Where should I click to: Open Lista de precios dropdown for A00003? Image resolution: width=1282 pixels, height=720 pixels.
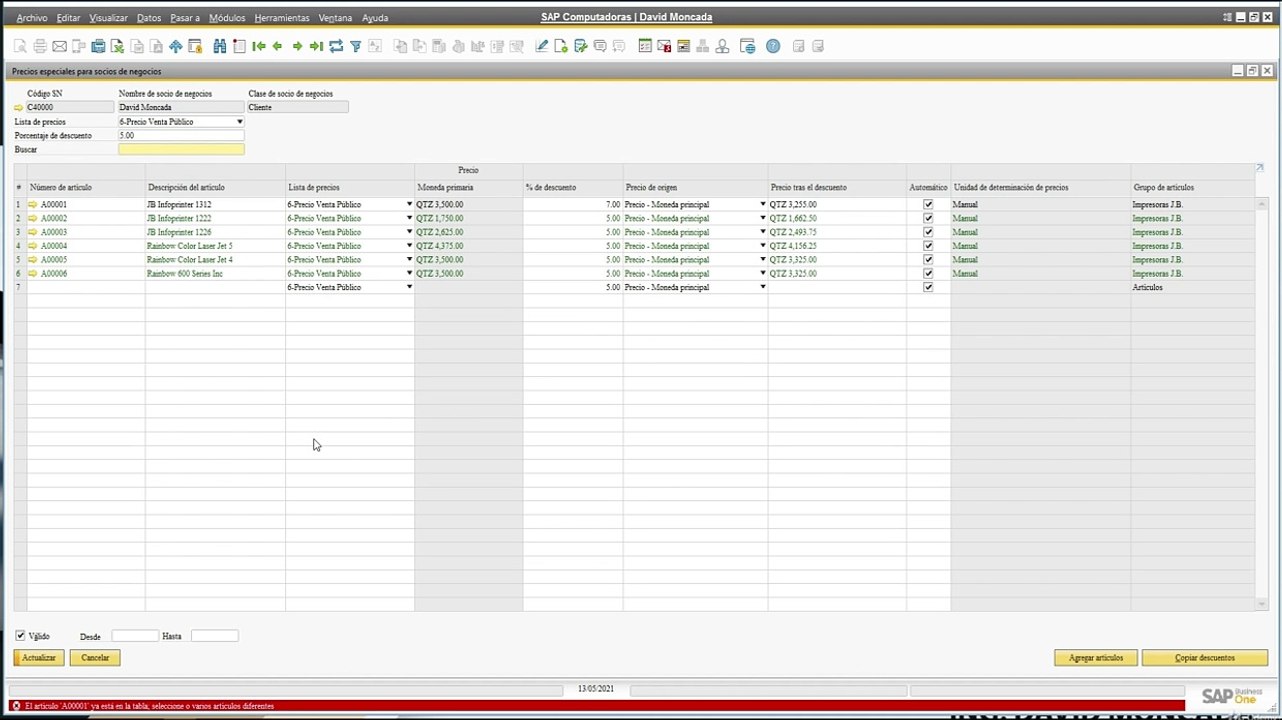click(409, 232)
